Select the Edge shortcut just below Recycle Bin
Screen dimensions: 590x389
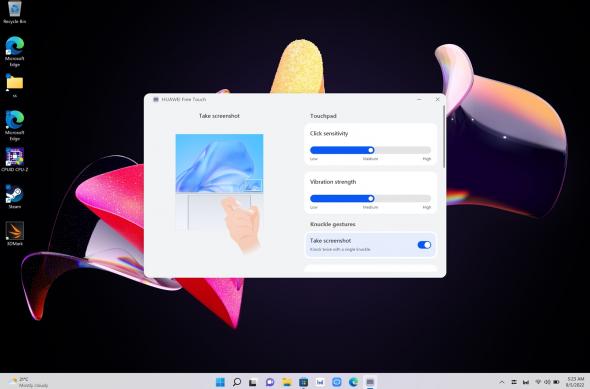pos(15,52)
